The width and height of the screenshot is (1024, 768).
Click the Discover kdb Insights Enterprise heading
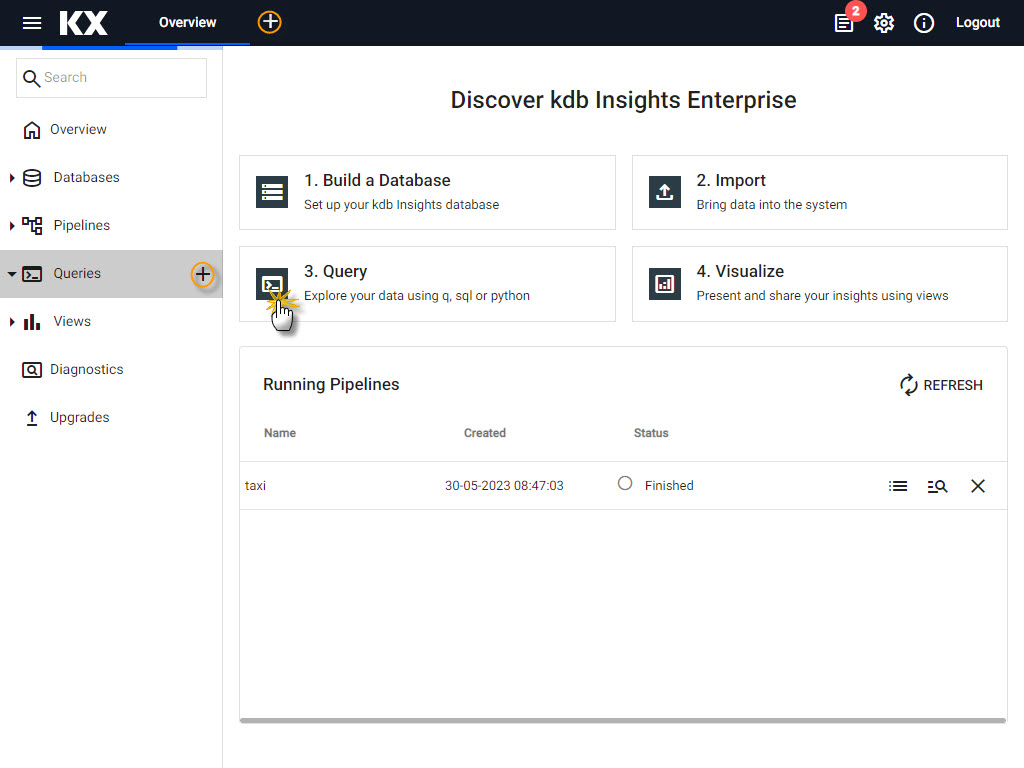[x=624, y=100]
